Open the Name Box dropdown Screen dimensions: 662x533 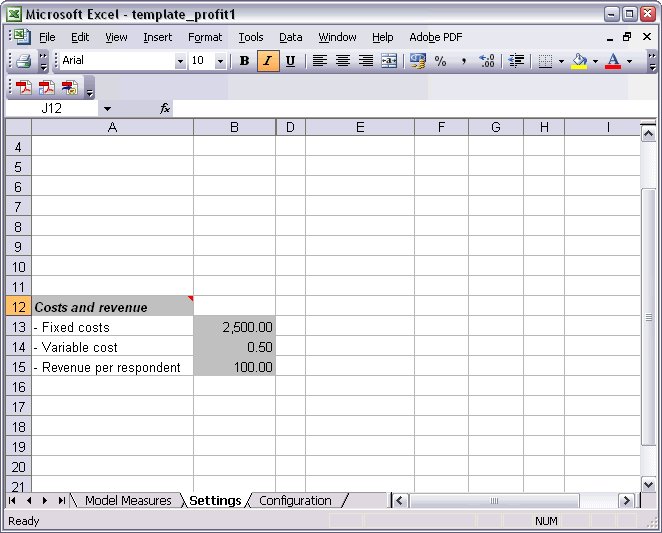coord(107,109)
